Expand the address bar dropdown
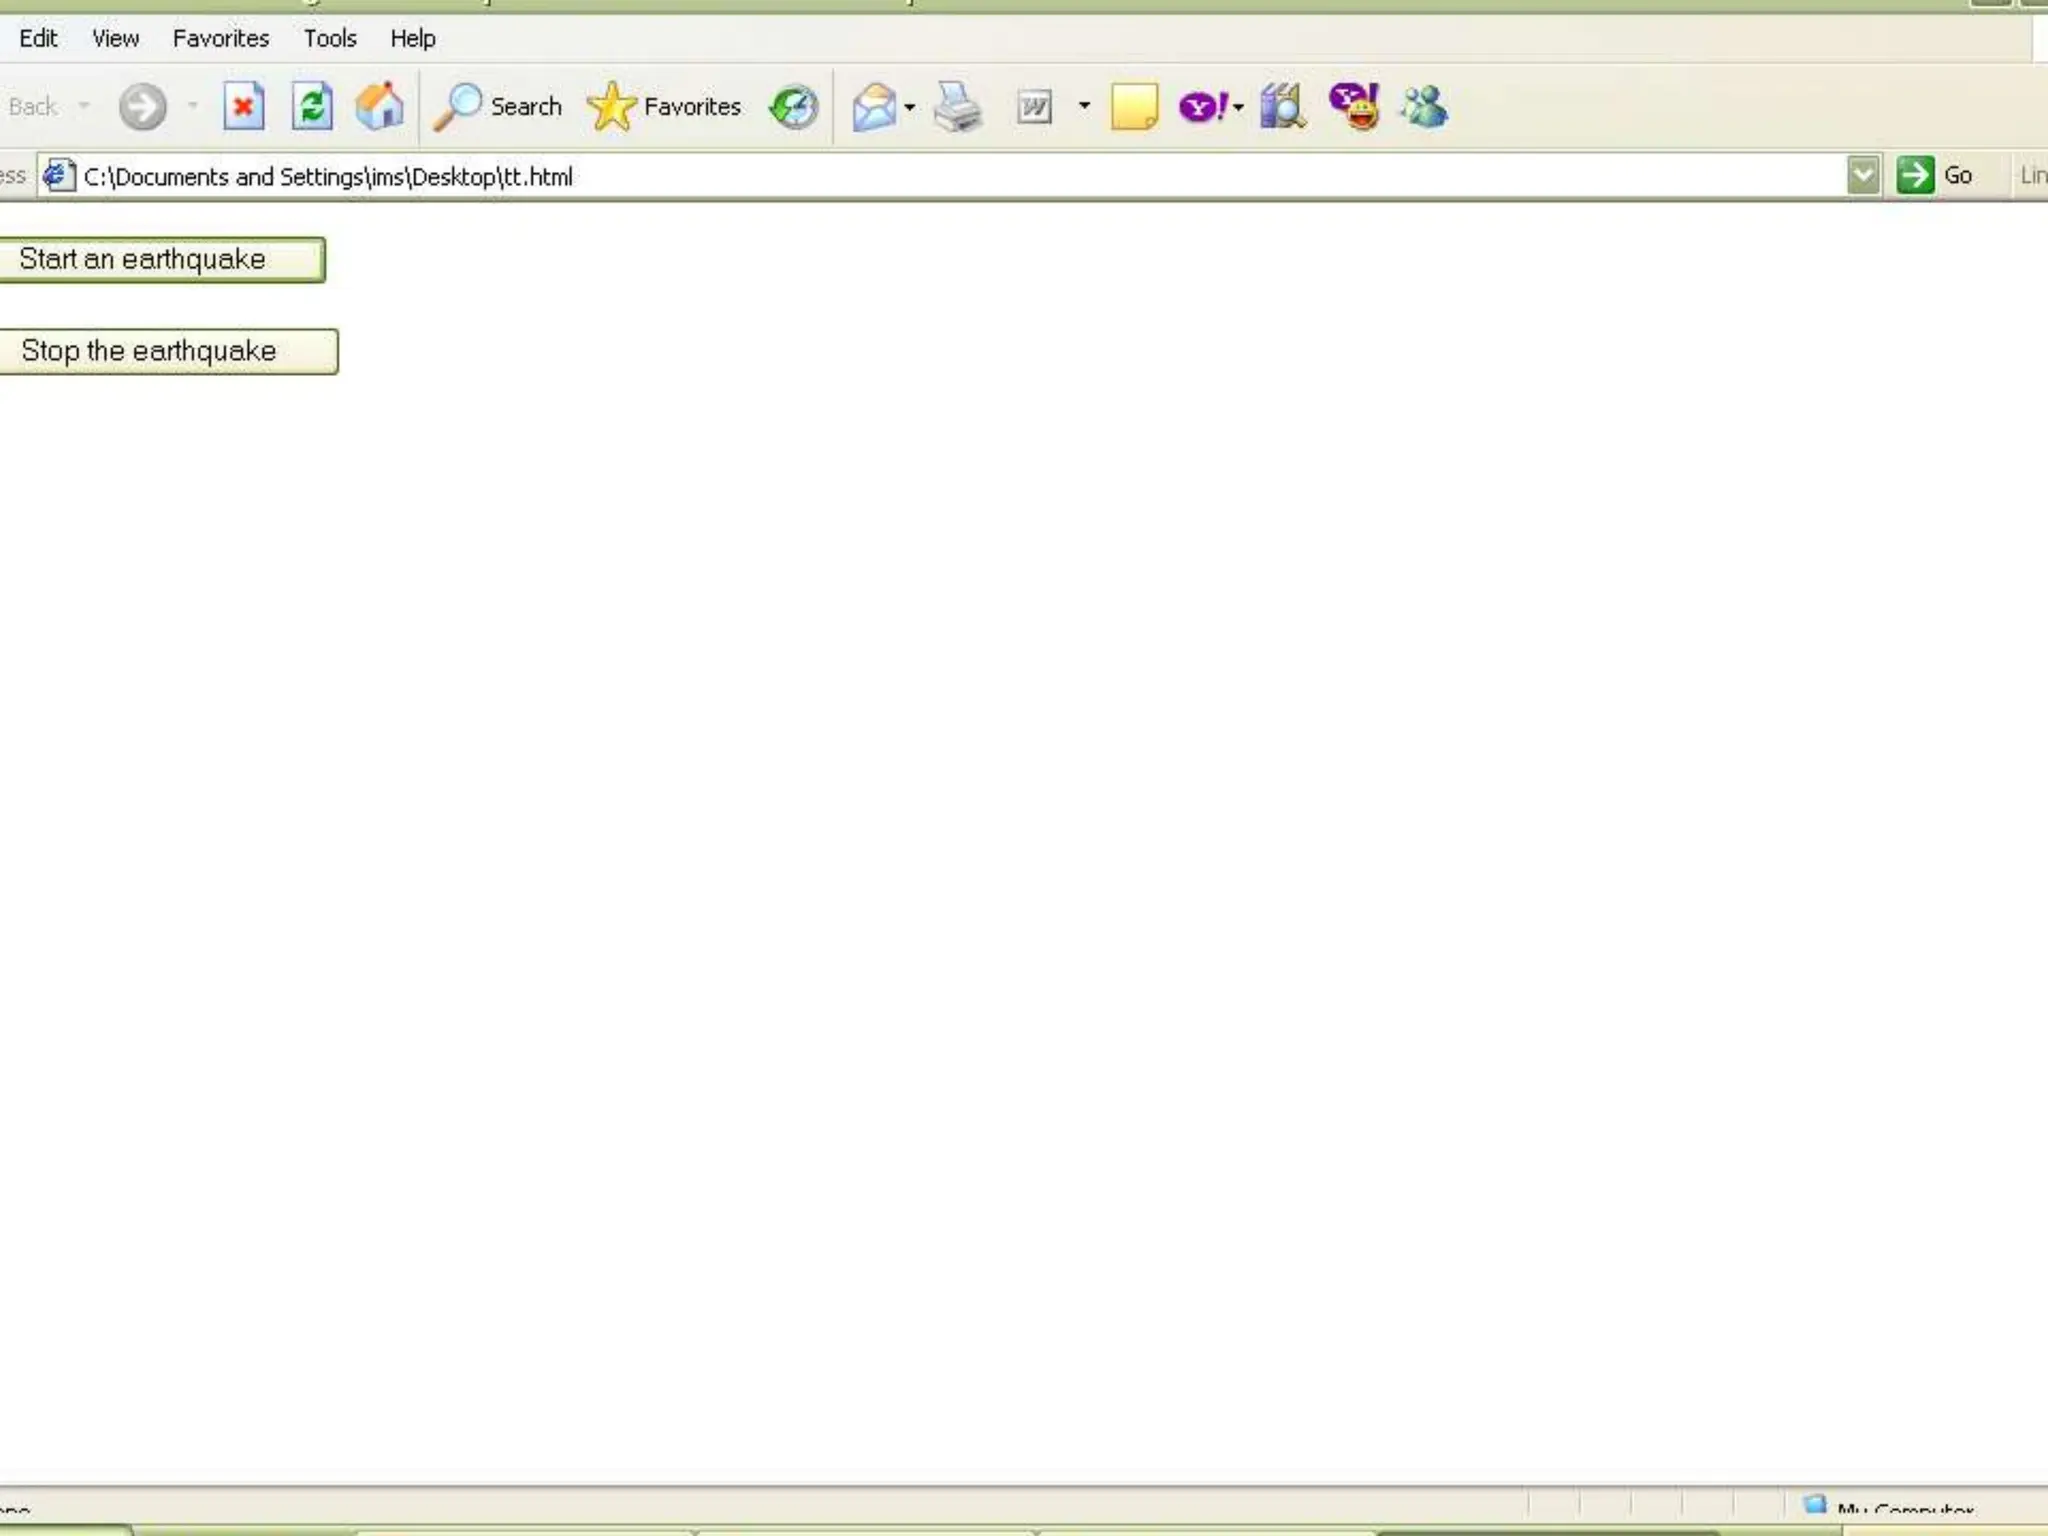This screenshot has width=2048, height=1536. coord(1863,176)
